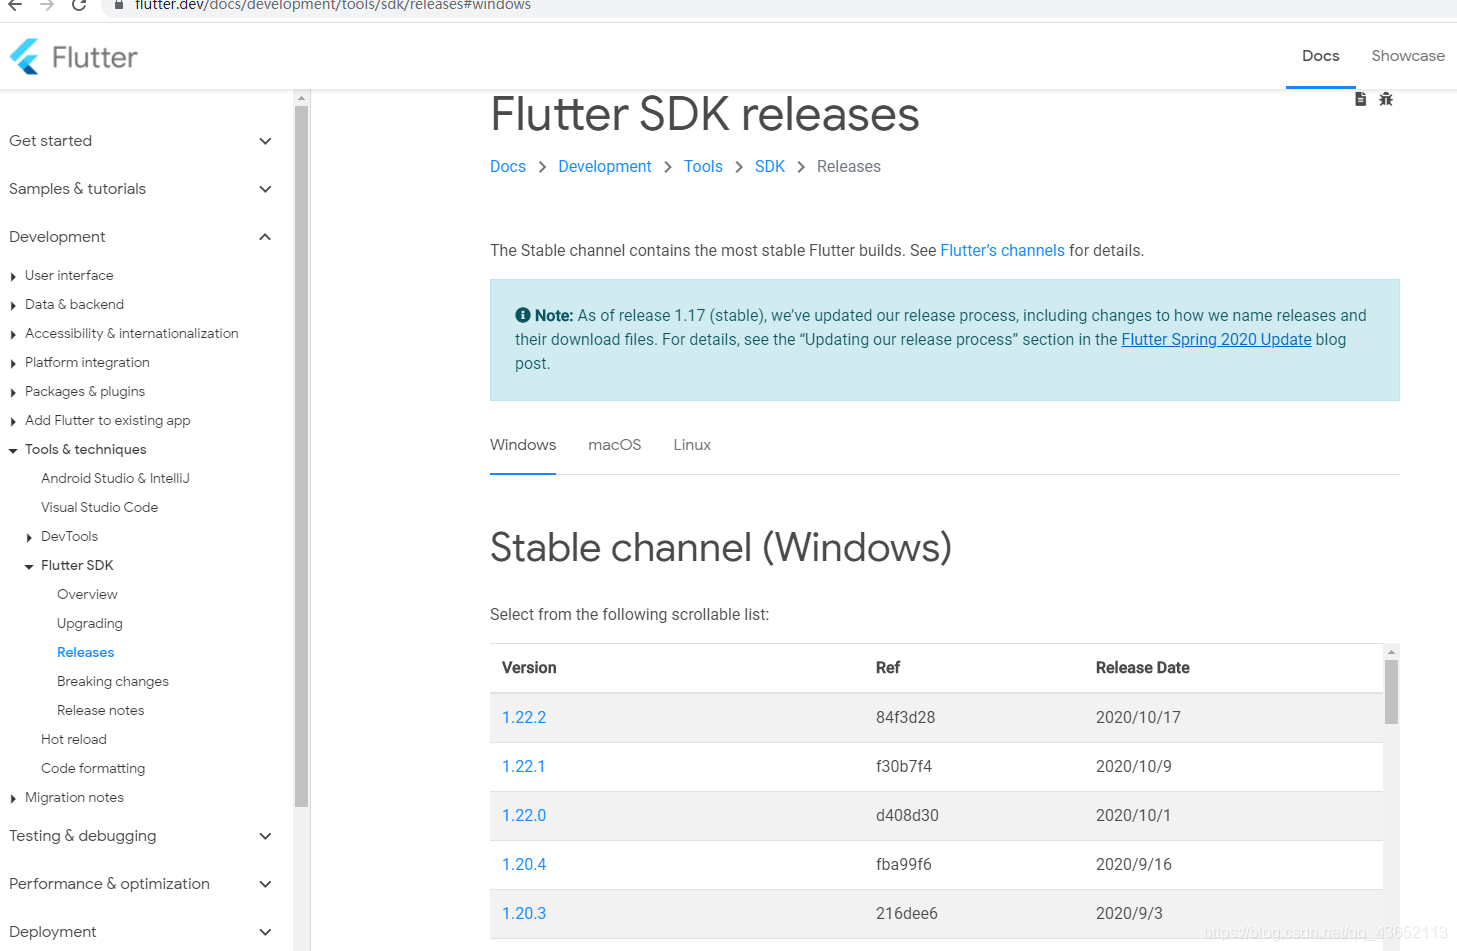Open the Flutter Spring 2020 Update link
Screen dimensions: 1457x951
(x=1216, y=340)
